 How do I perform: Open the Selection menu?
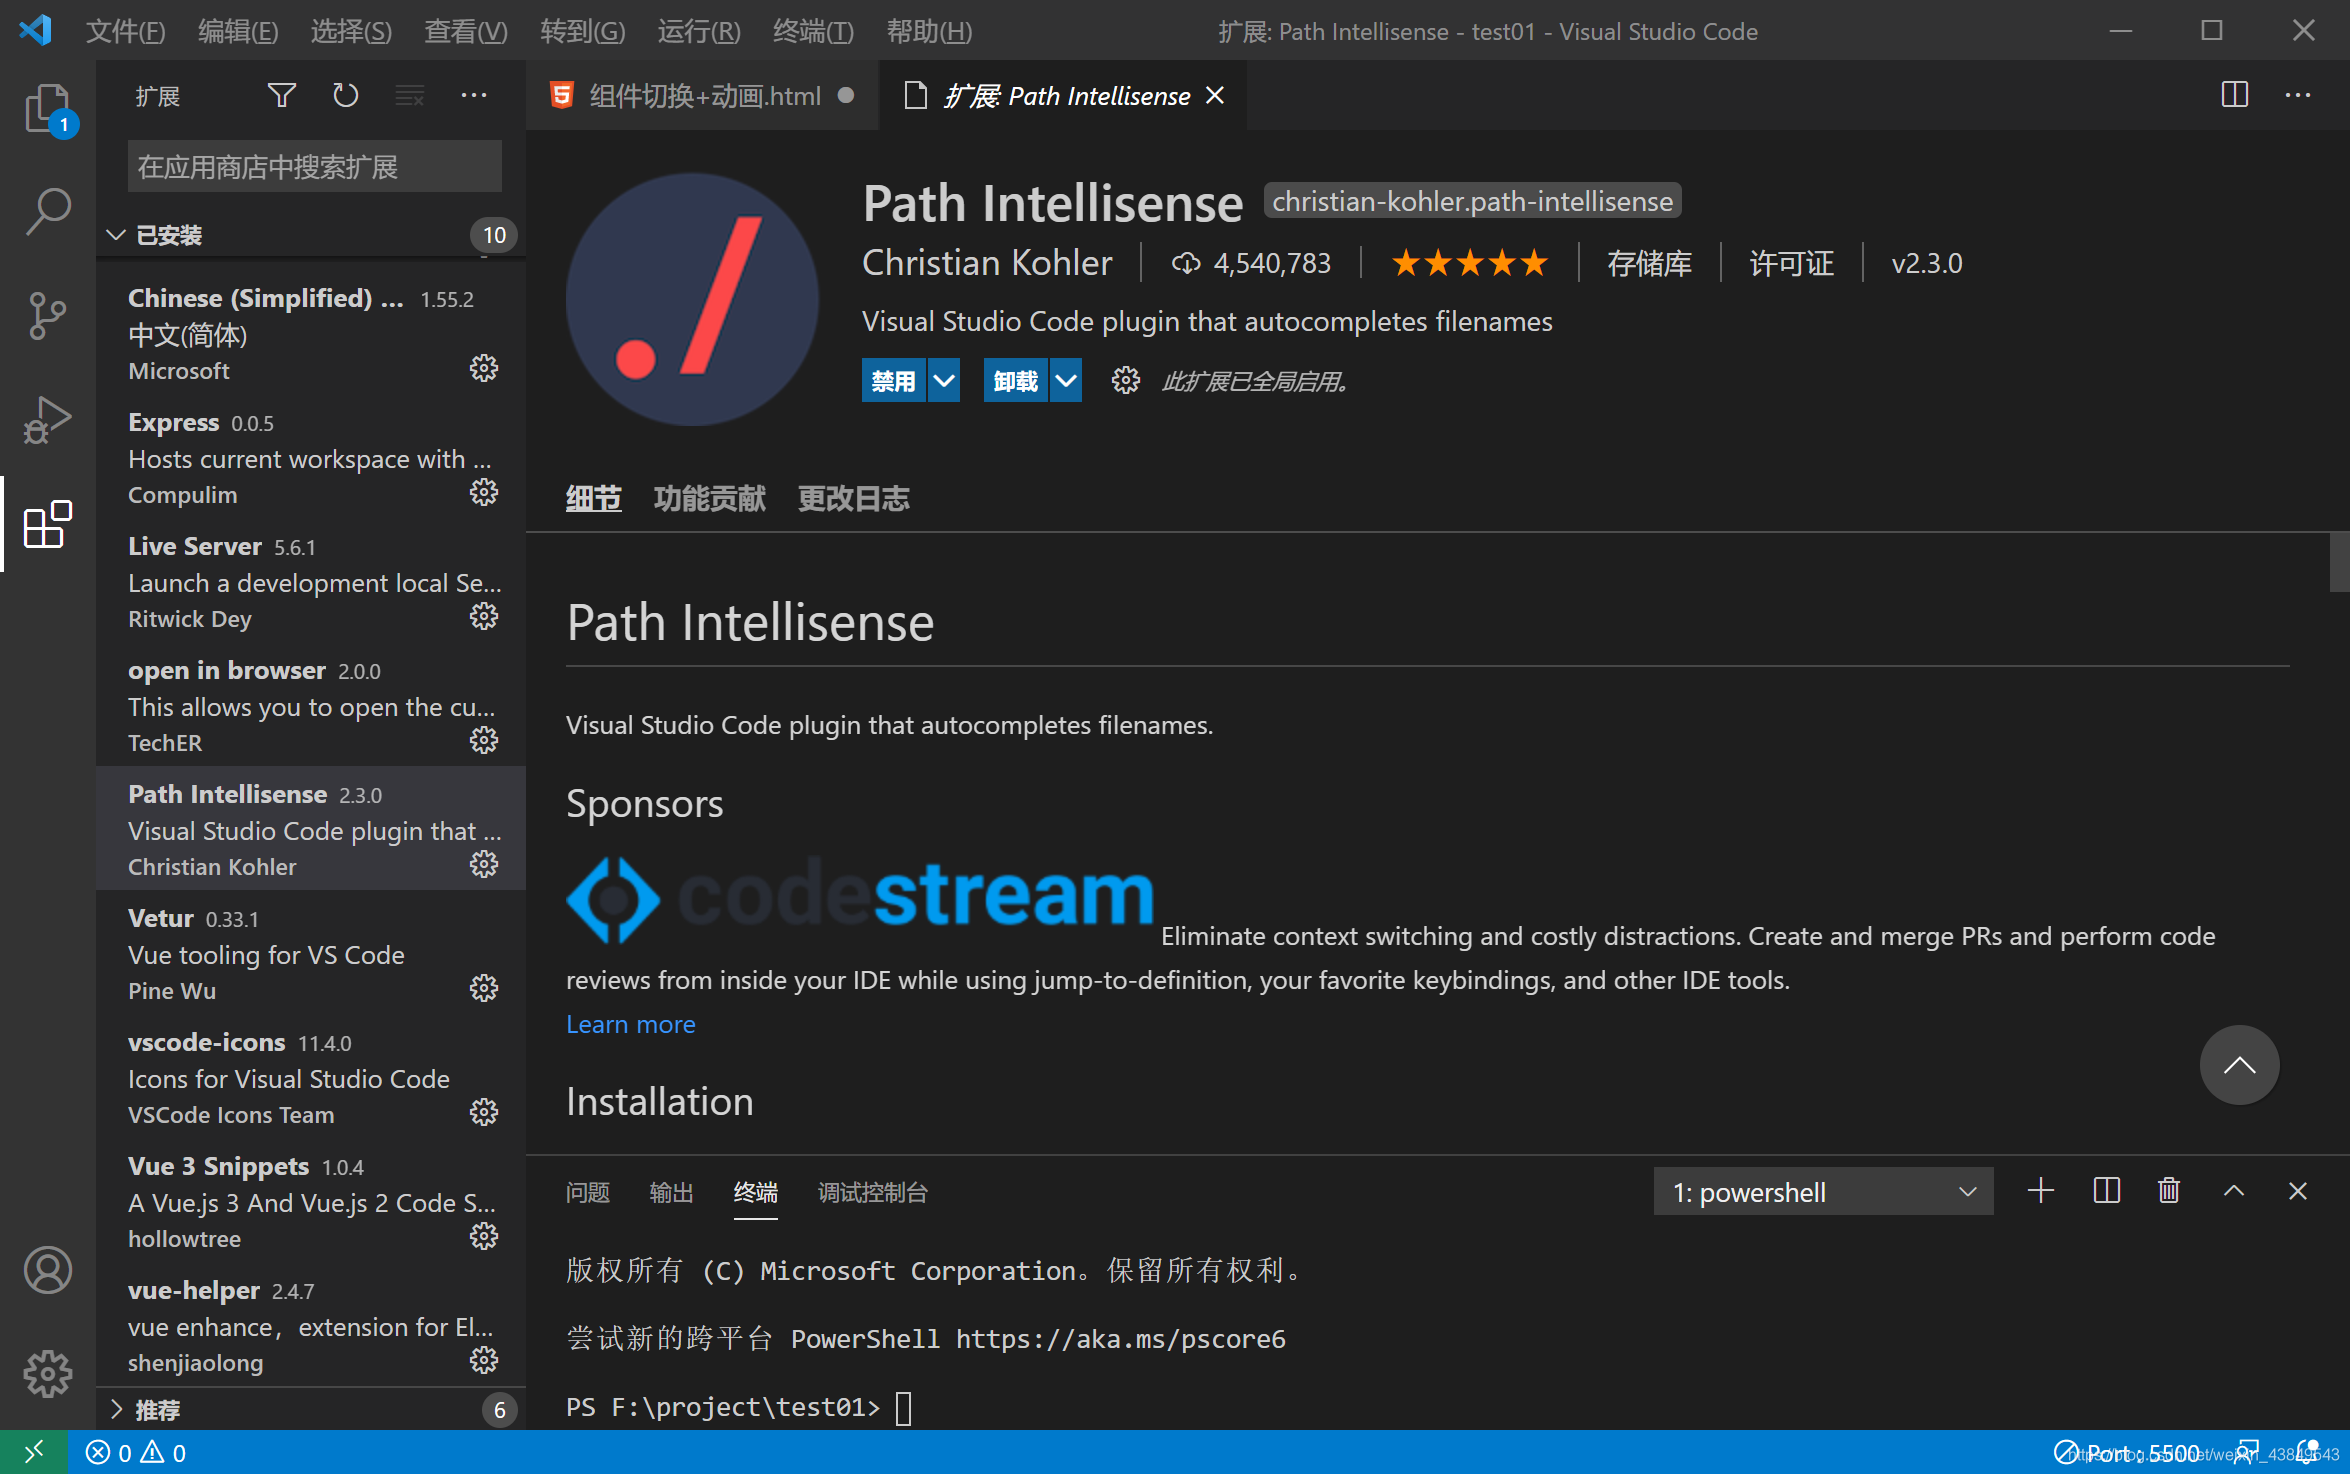(x=351, y=31)
